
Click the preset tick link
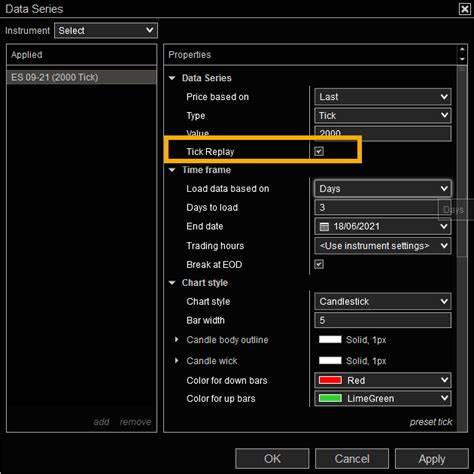click(431, 422)
